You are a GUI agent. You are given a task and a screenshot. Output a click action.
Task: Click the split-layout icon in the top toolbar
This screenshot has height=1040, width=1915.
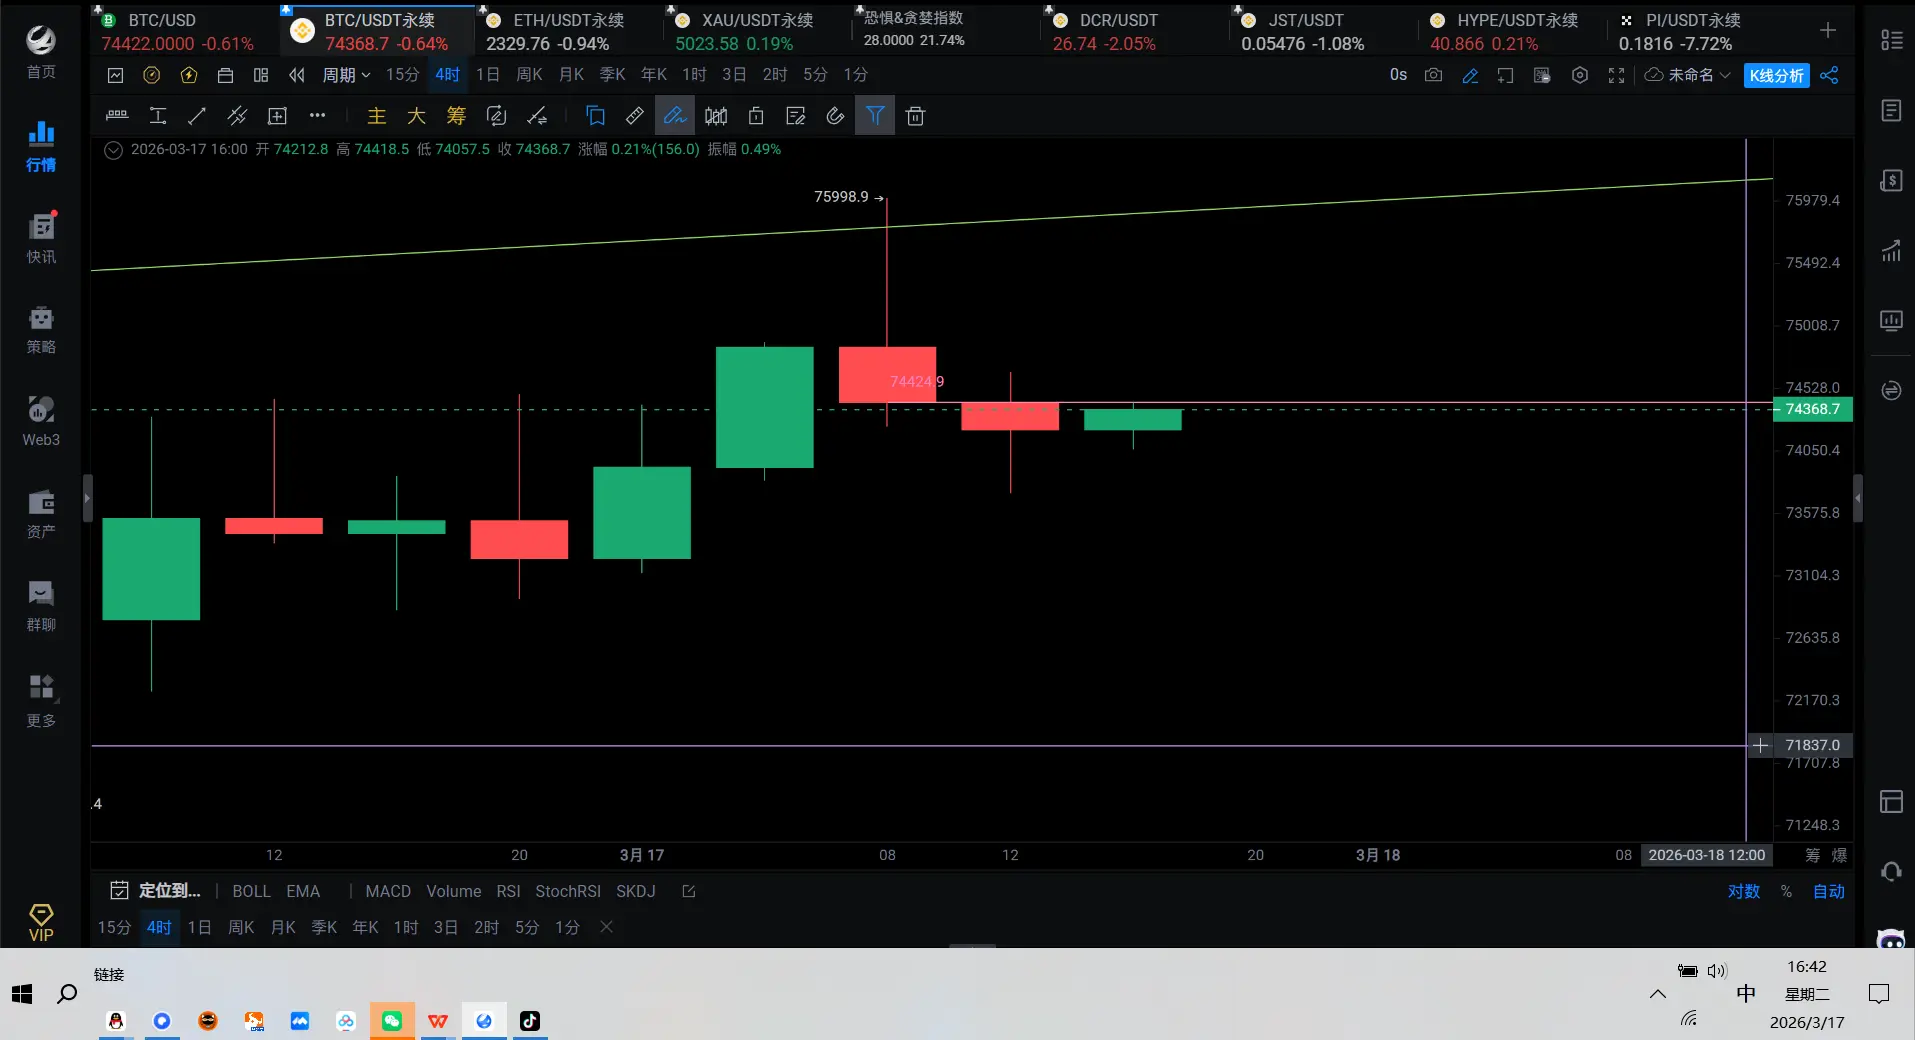pos(261,75)
